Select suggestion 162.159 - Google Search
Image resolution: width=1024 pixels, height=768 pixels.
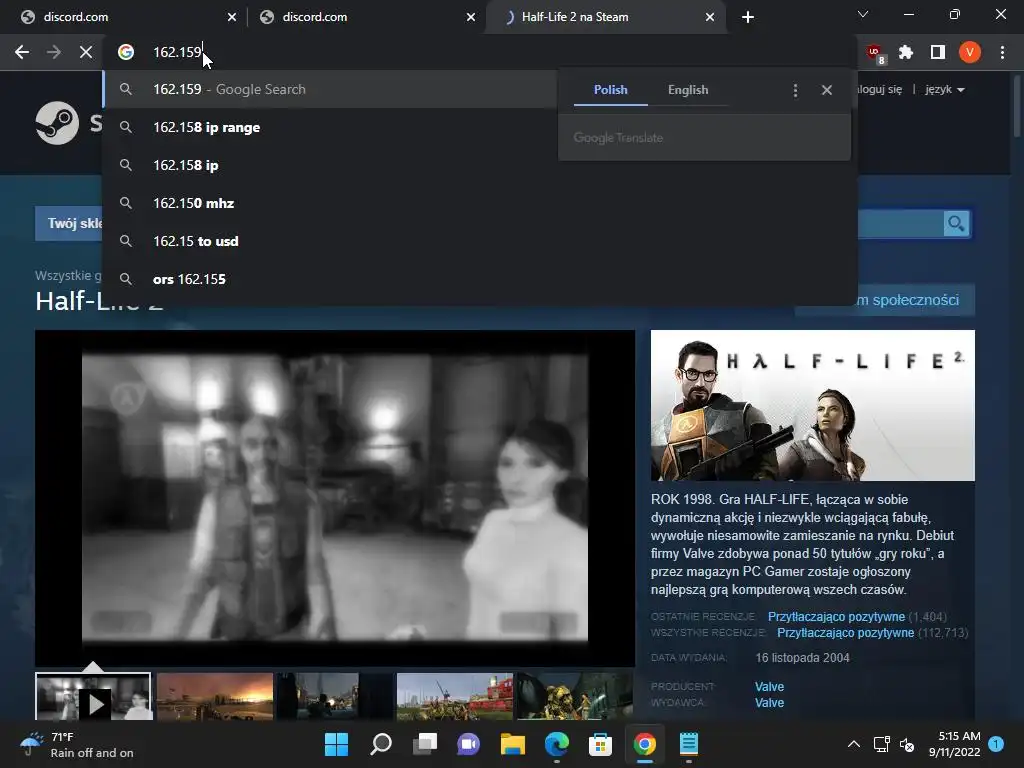(330, 89)
